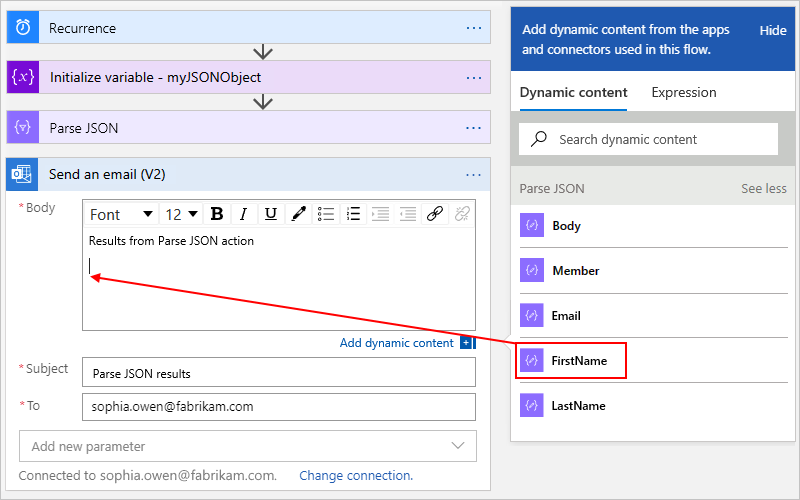Toggle bold formatting in email body
The height and width of the screenshot is (500, 800).
pyautogui.click(x=217, y=214)
